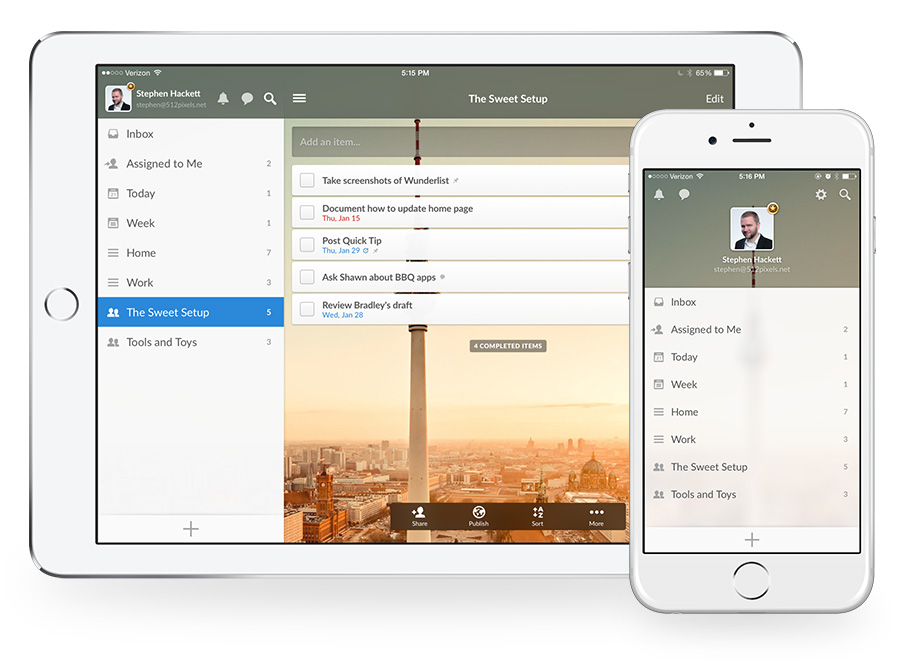Image resolution: width=914 pixels, height=669 pixels.
Task: Check off Document how to update home page
Action: [307, 213]
